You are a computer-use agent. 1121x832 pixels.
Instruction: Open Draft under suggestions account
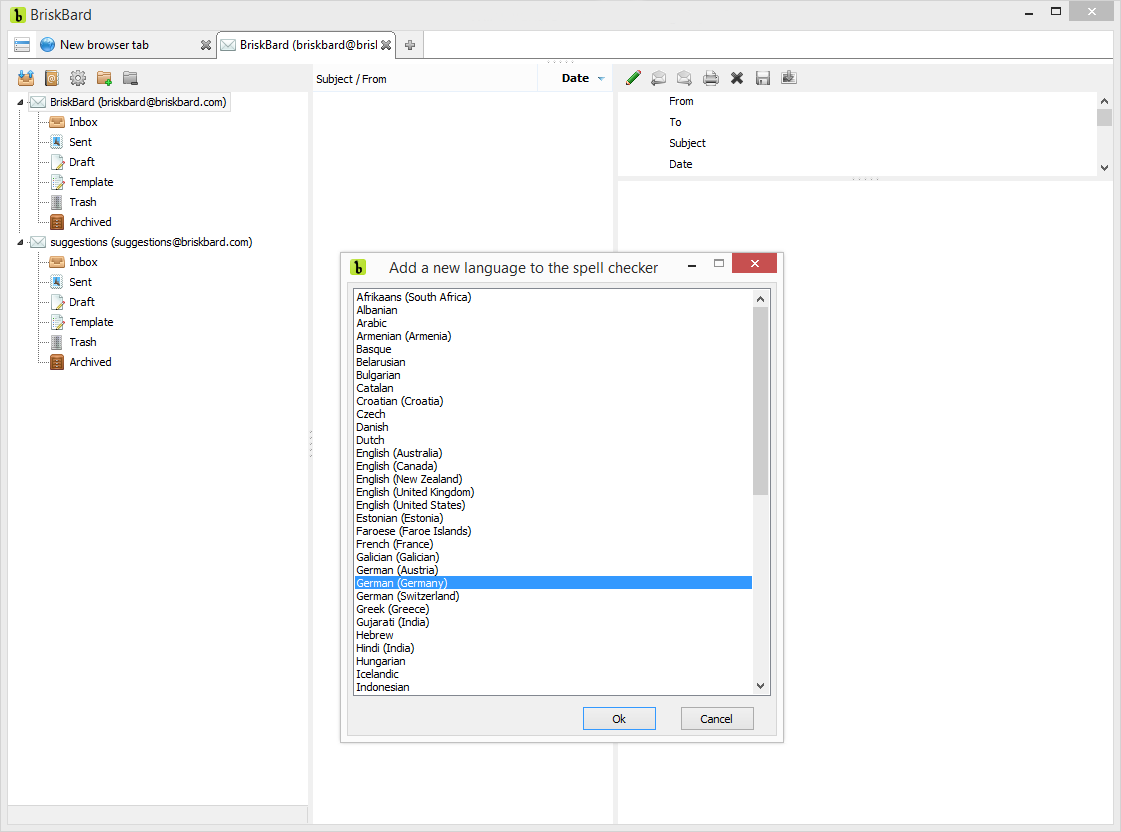click(82, 302)
